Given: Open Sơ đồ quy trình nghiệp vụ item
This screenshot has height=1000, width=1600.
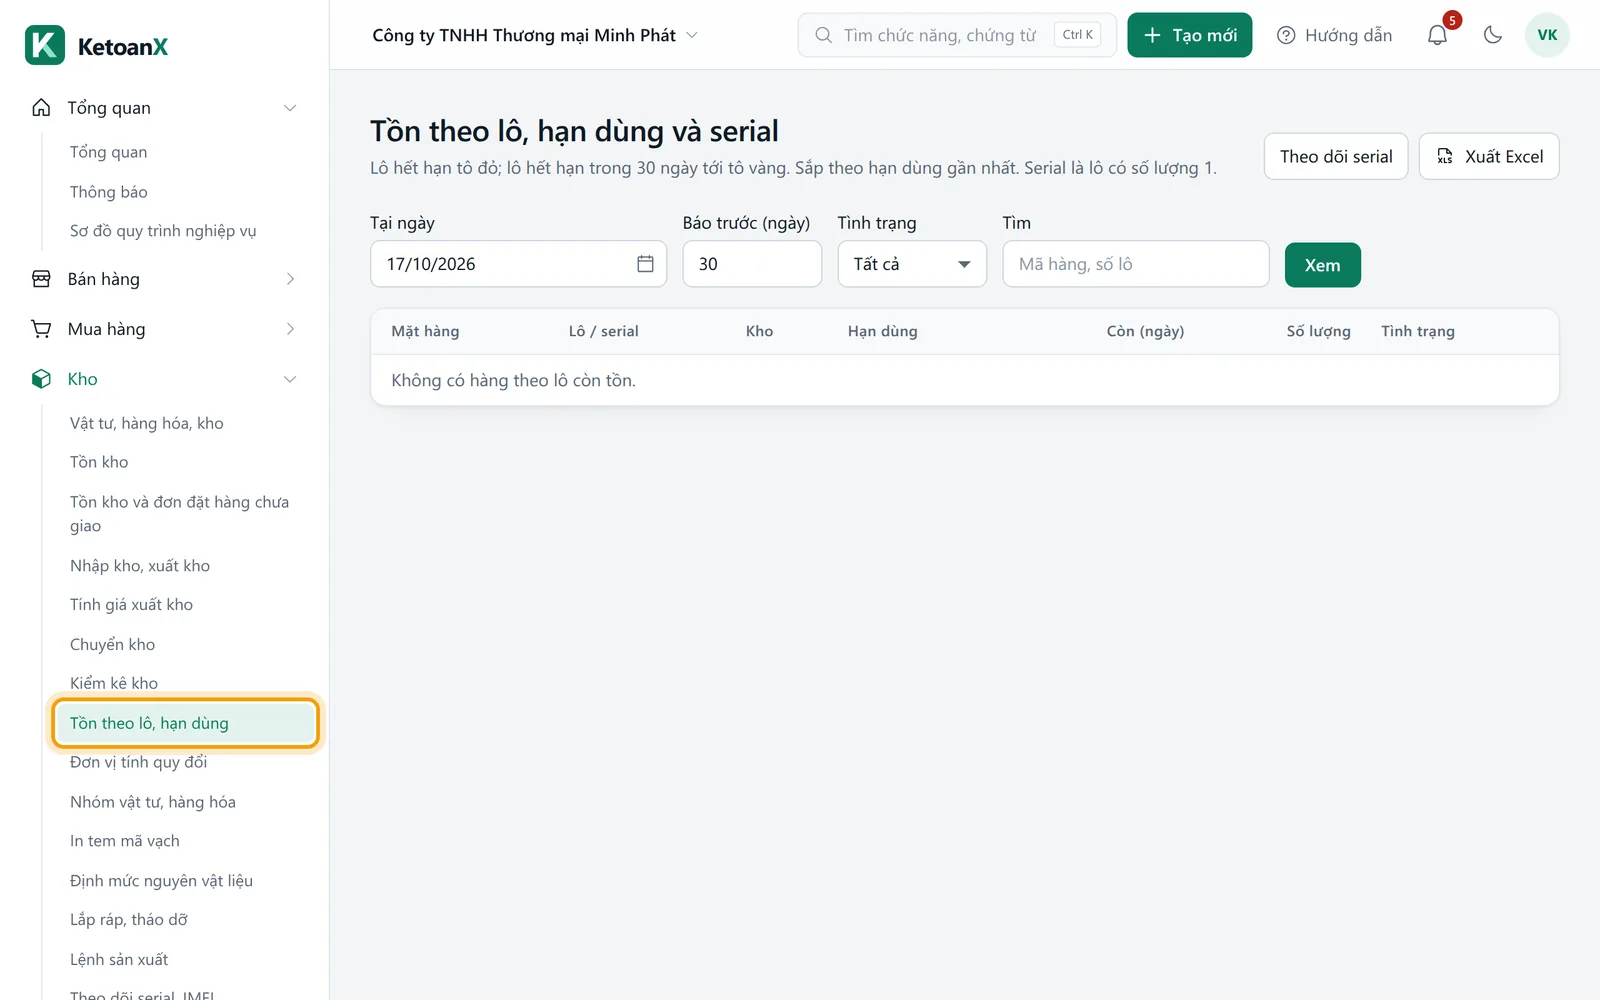Looking at the screenshot, I should [x=163, y=231].
